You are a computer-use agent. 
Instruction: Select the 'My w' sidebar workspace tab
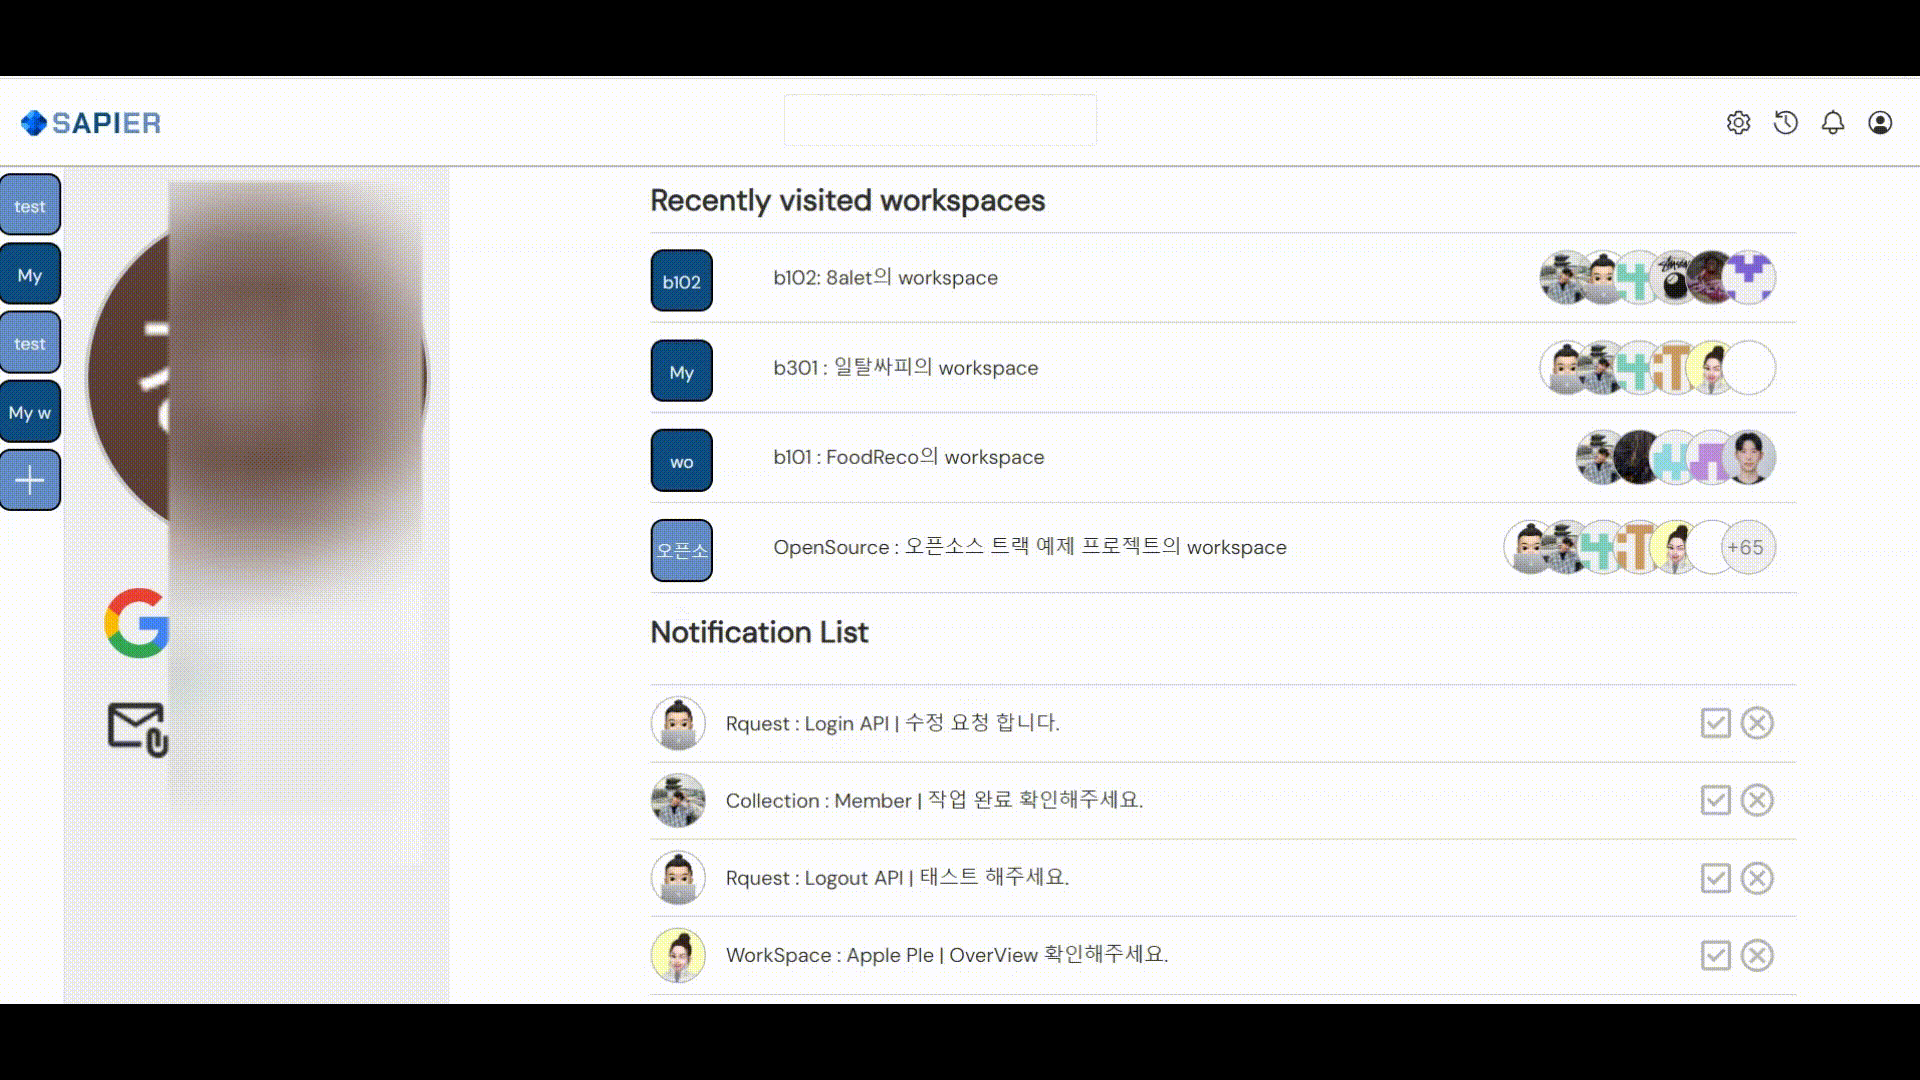[30, 412]
